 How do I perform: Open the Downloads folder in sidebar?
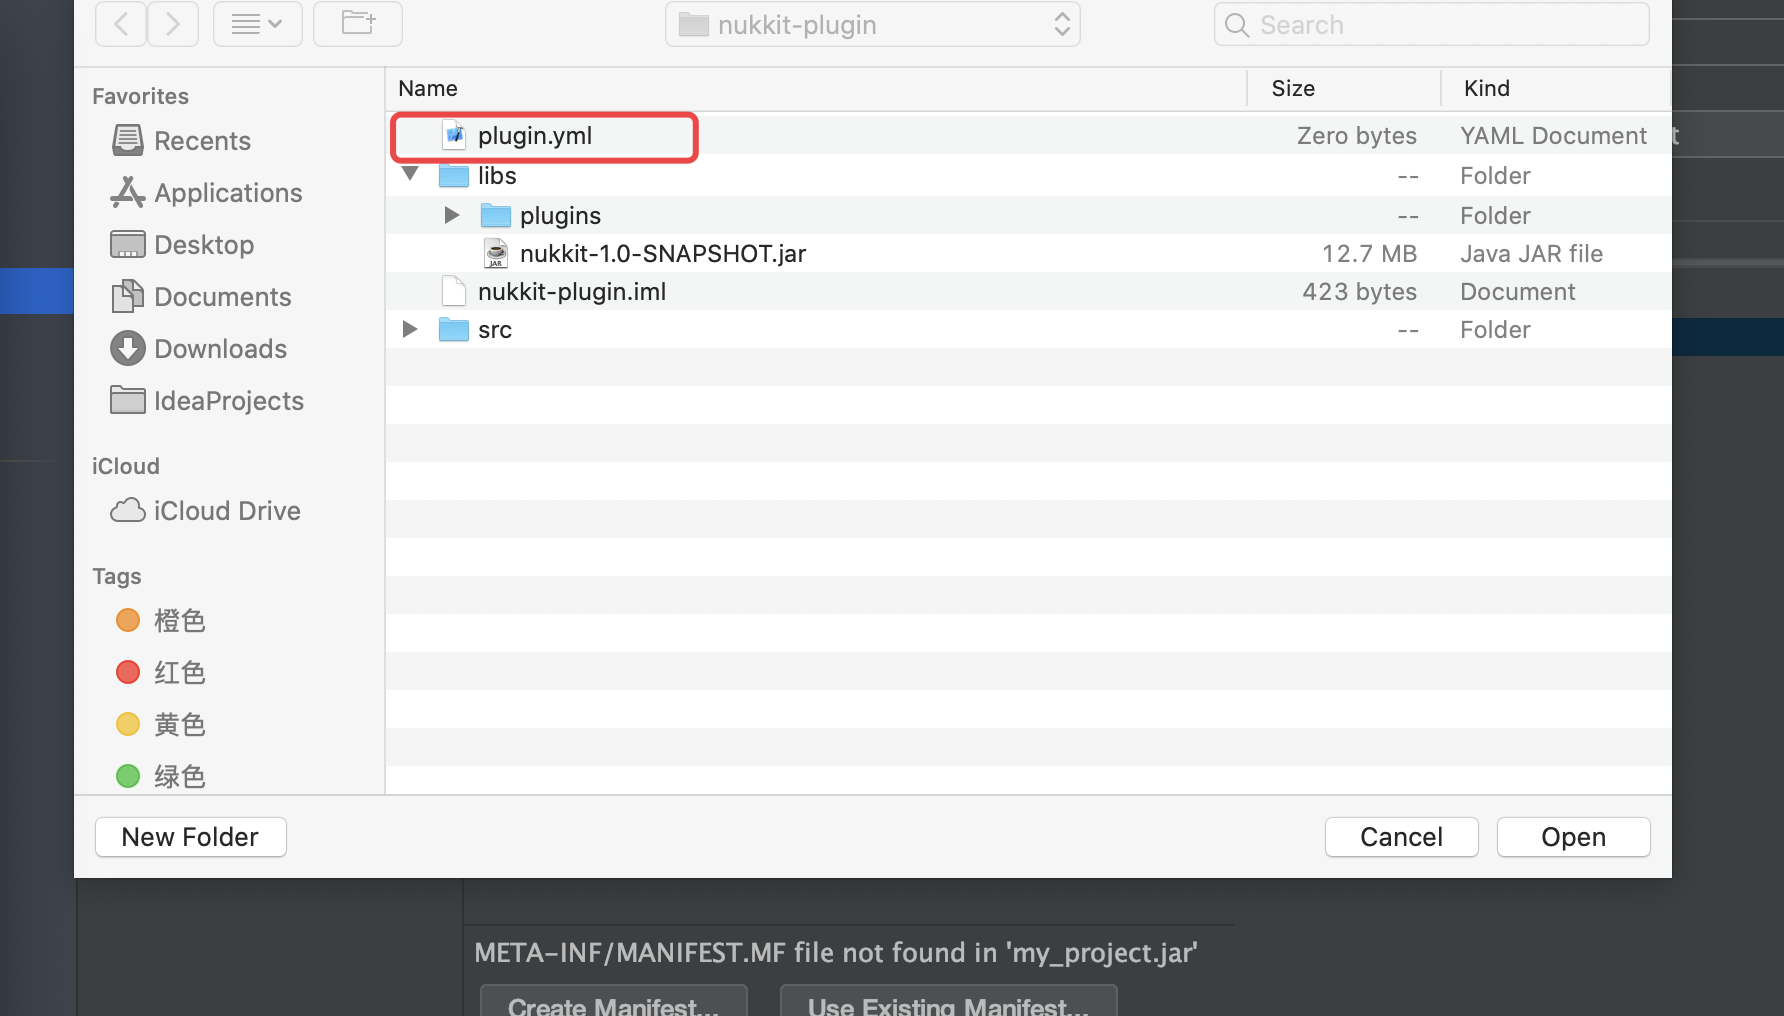point(220,349)
